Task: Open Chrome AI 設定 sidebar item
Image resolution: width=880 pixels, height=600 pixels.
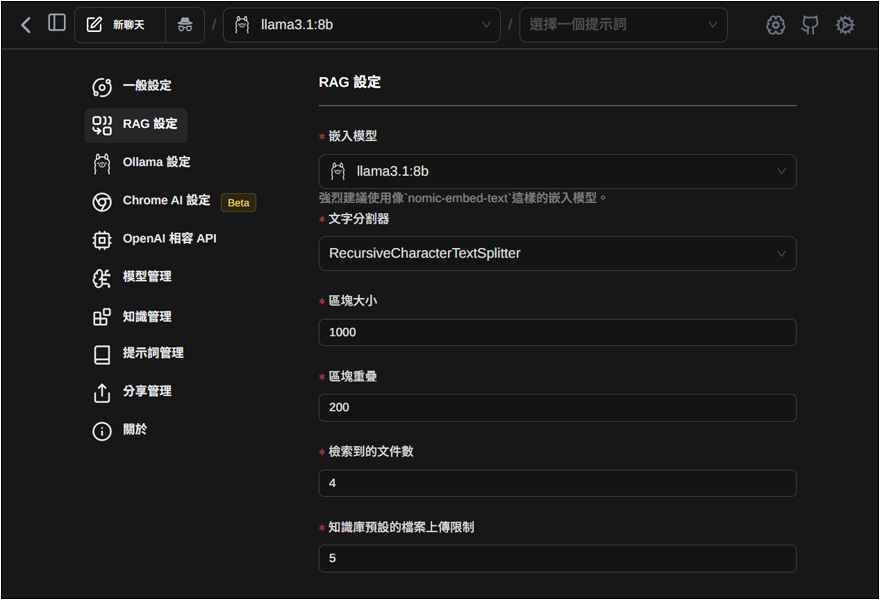Action: coord(152,201)
